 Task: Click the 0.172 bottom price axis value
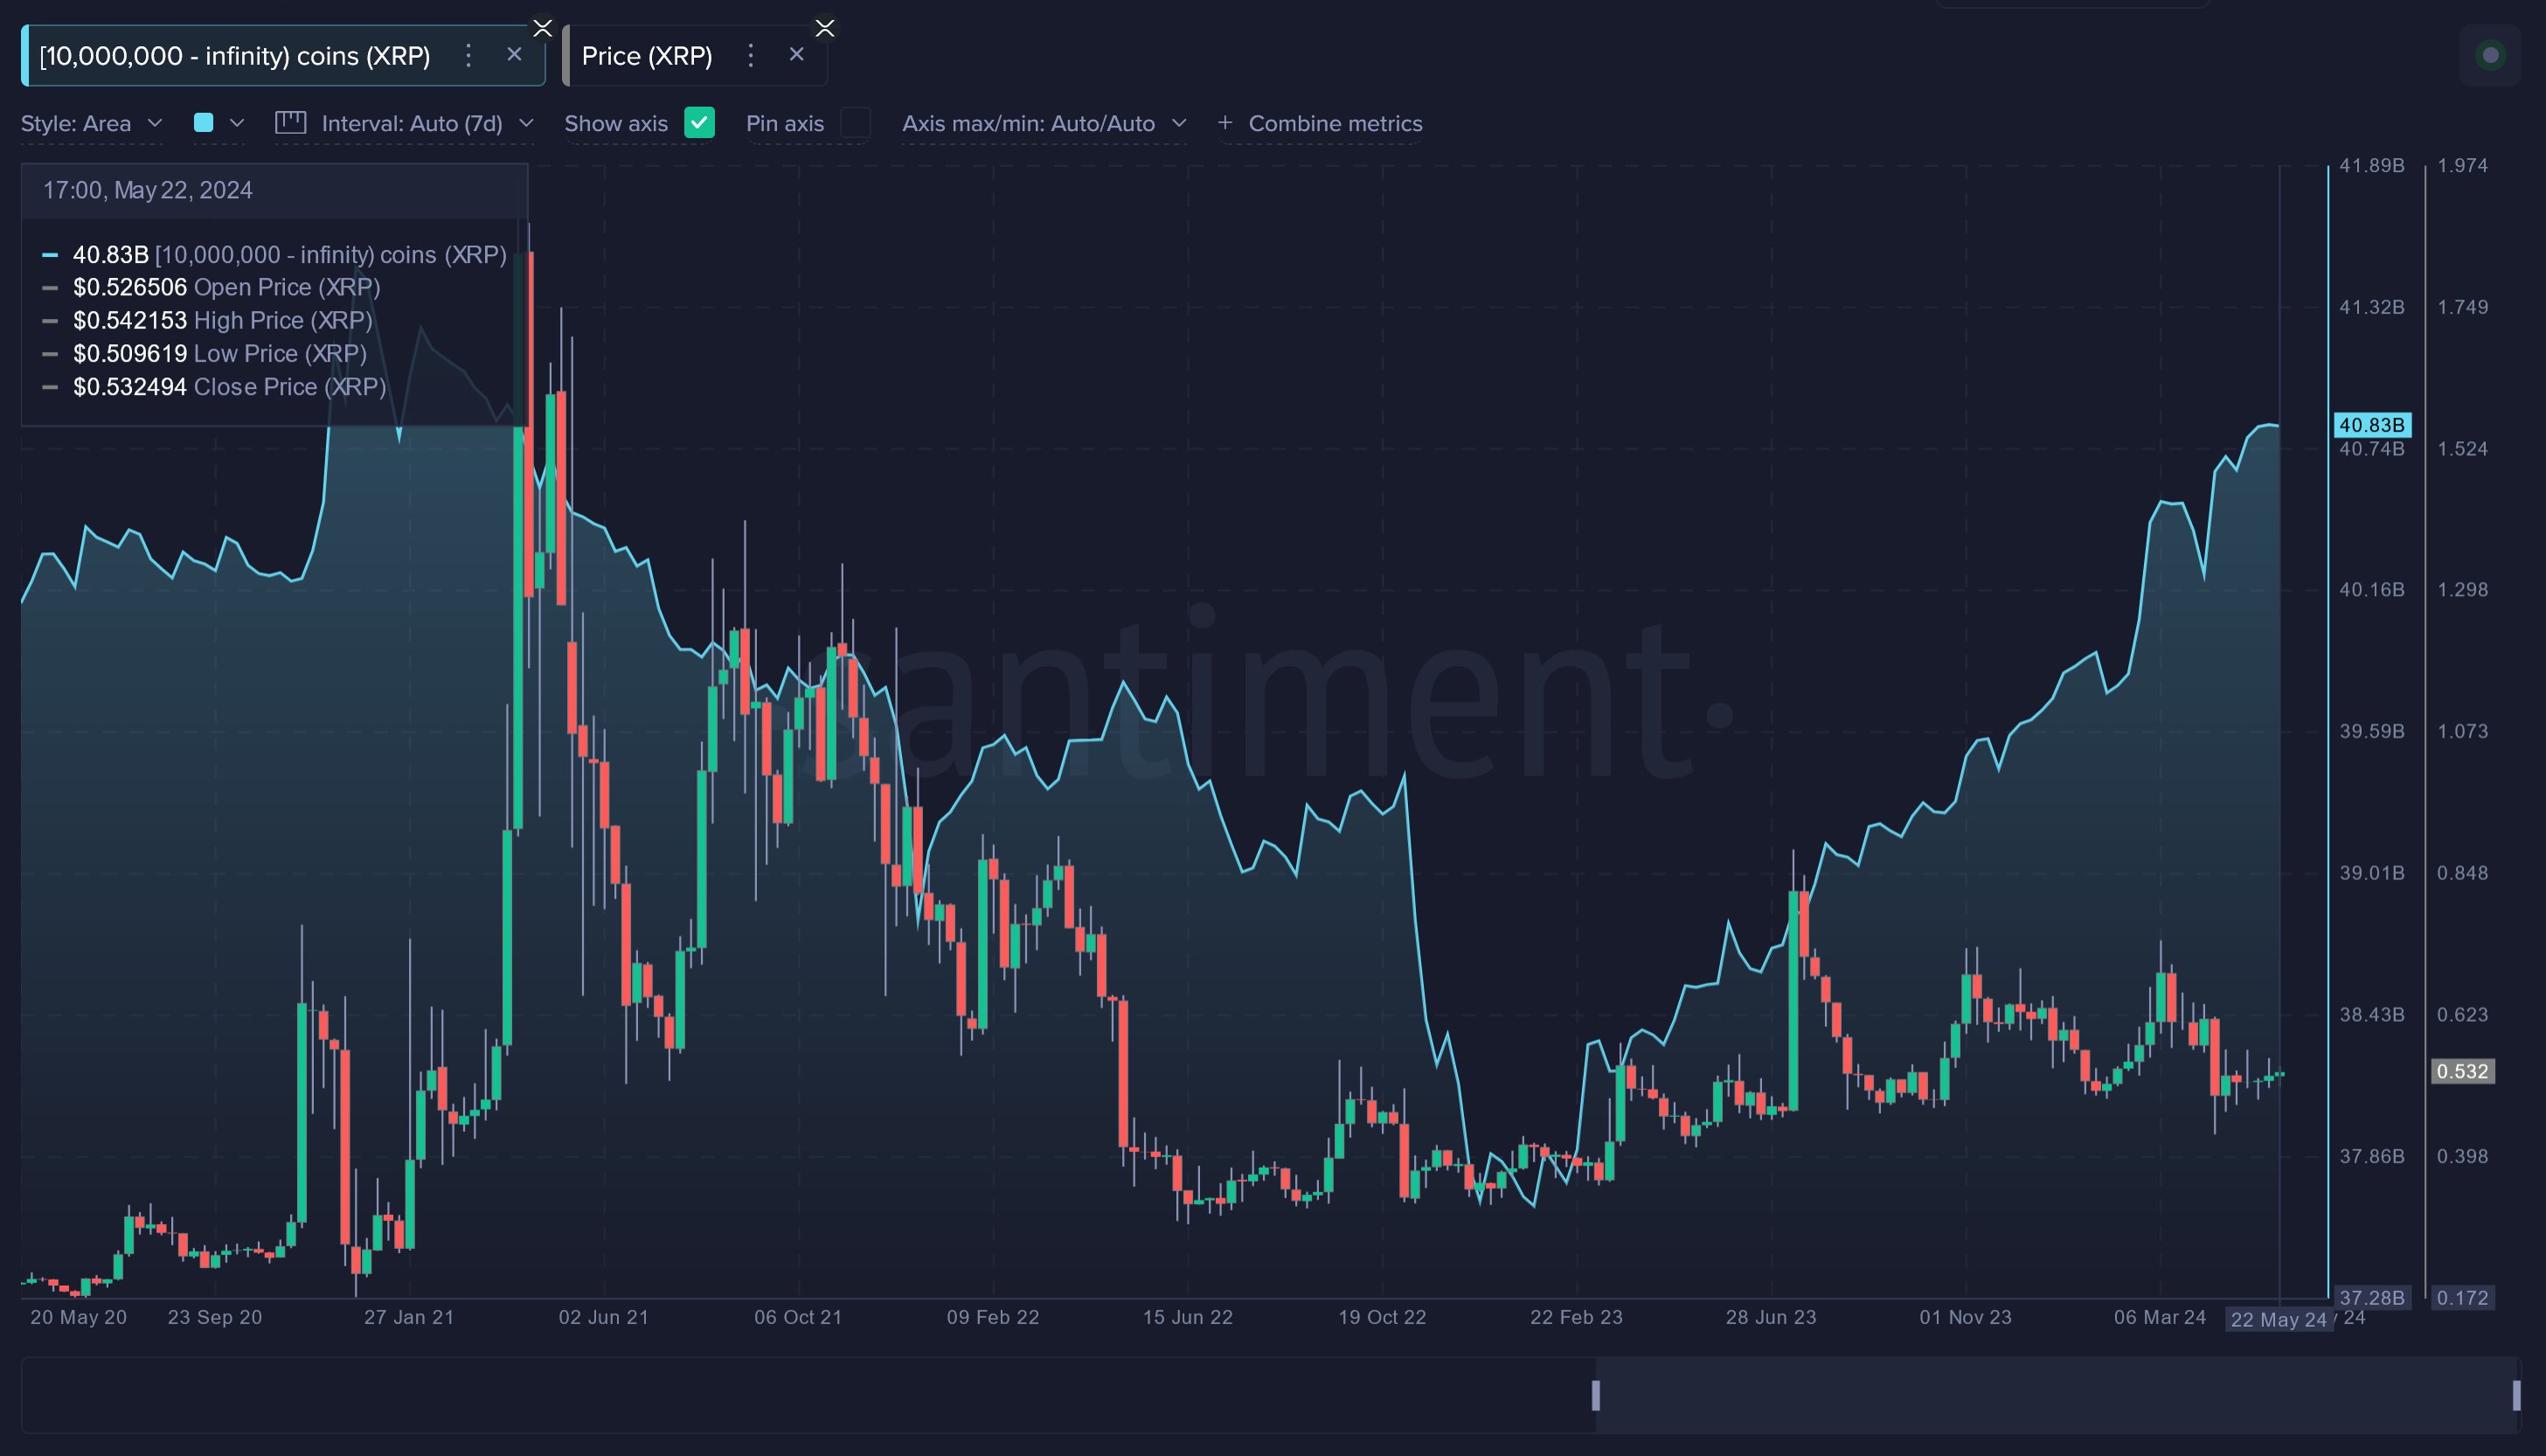click(2463, 1298)
